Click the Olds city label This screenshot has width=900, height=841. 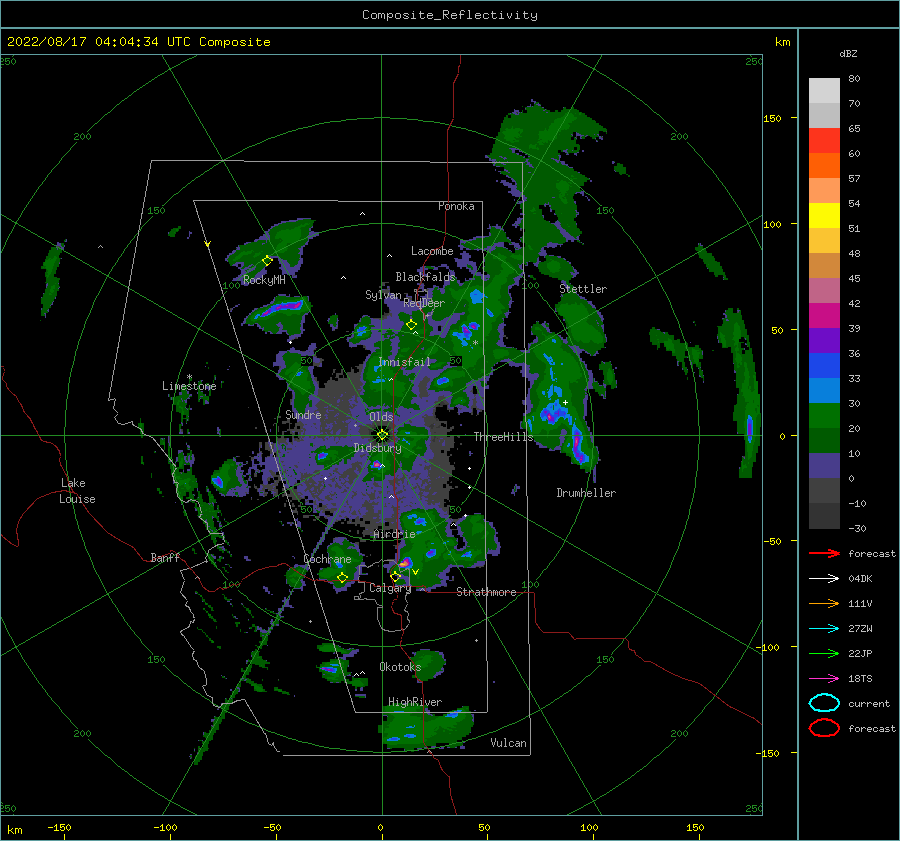[x=381, y=417]
